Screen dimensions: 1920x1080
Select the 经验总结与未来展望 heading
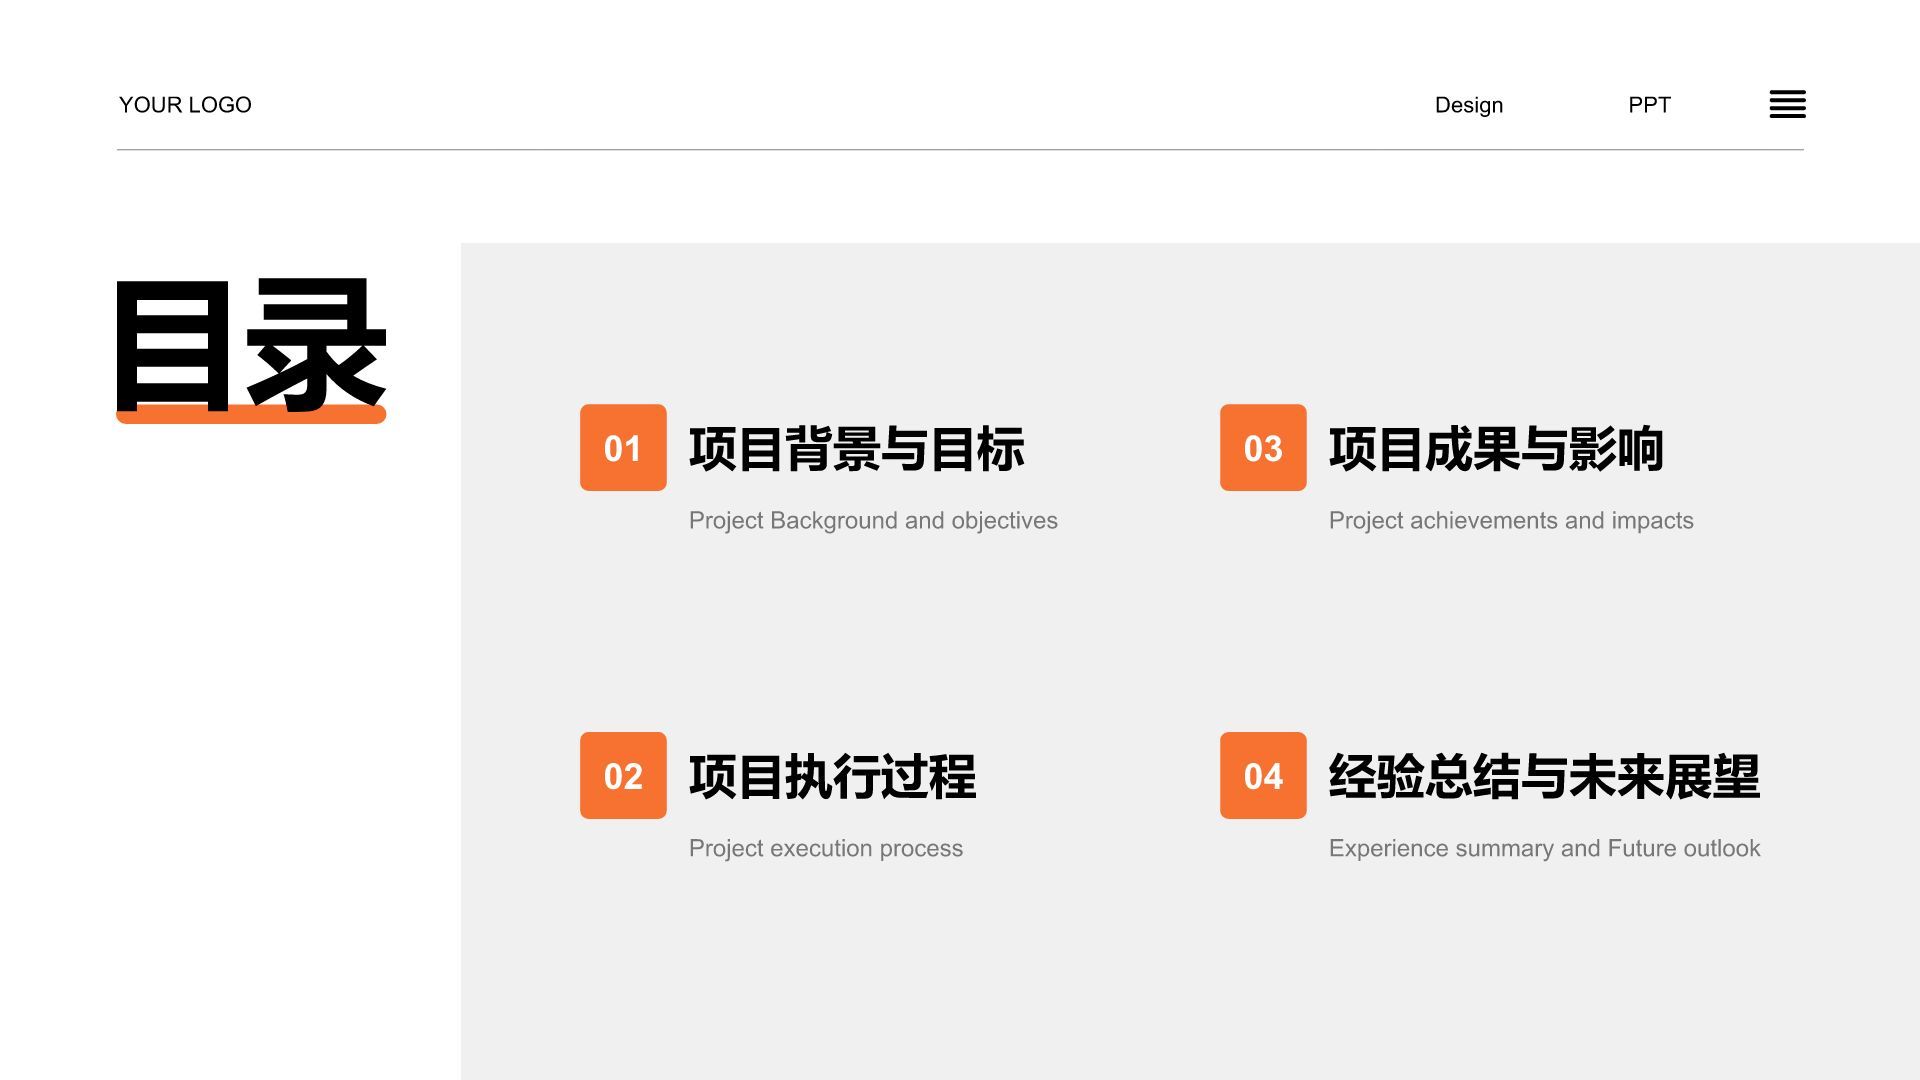pos(1544,777)
